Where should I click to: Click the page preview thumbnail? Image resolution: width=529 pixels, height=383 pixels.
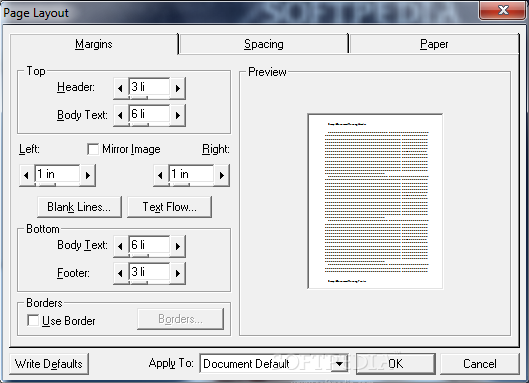click(375, 201)
